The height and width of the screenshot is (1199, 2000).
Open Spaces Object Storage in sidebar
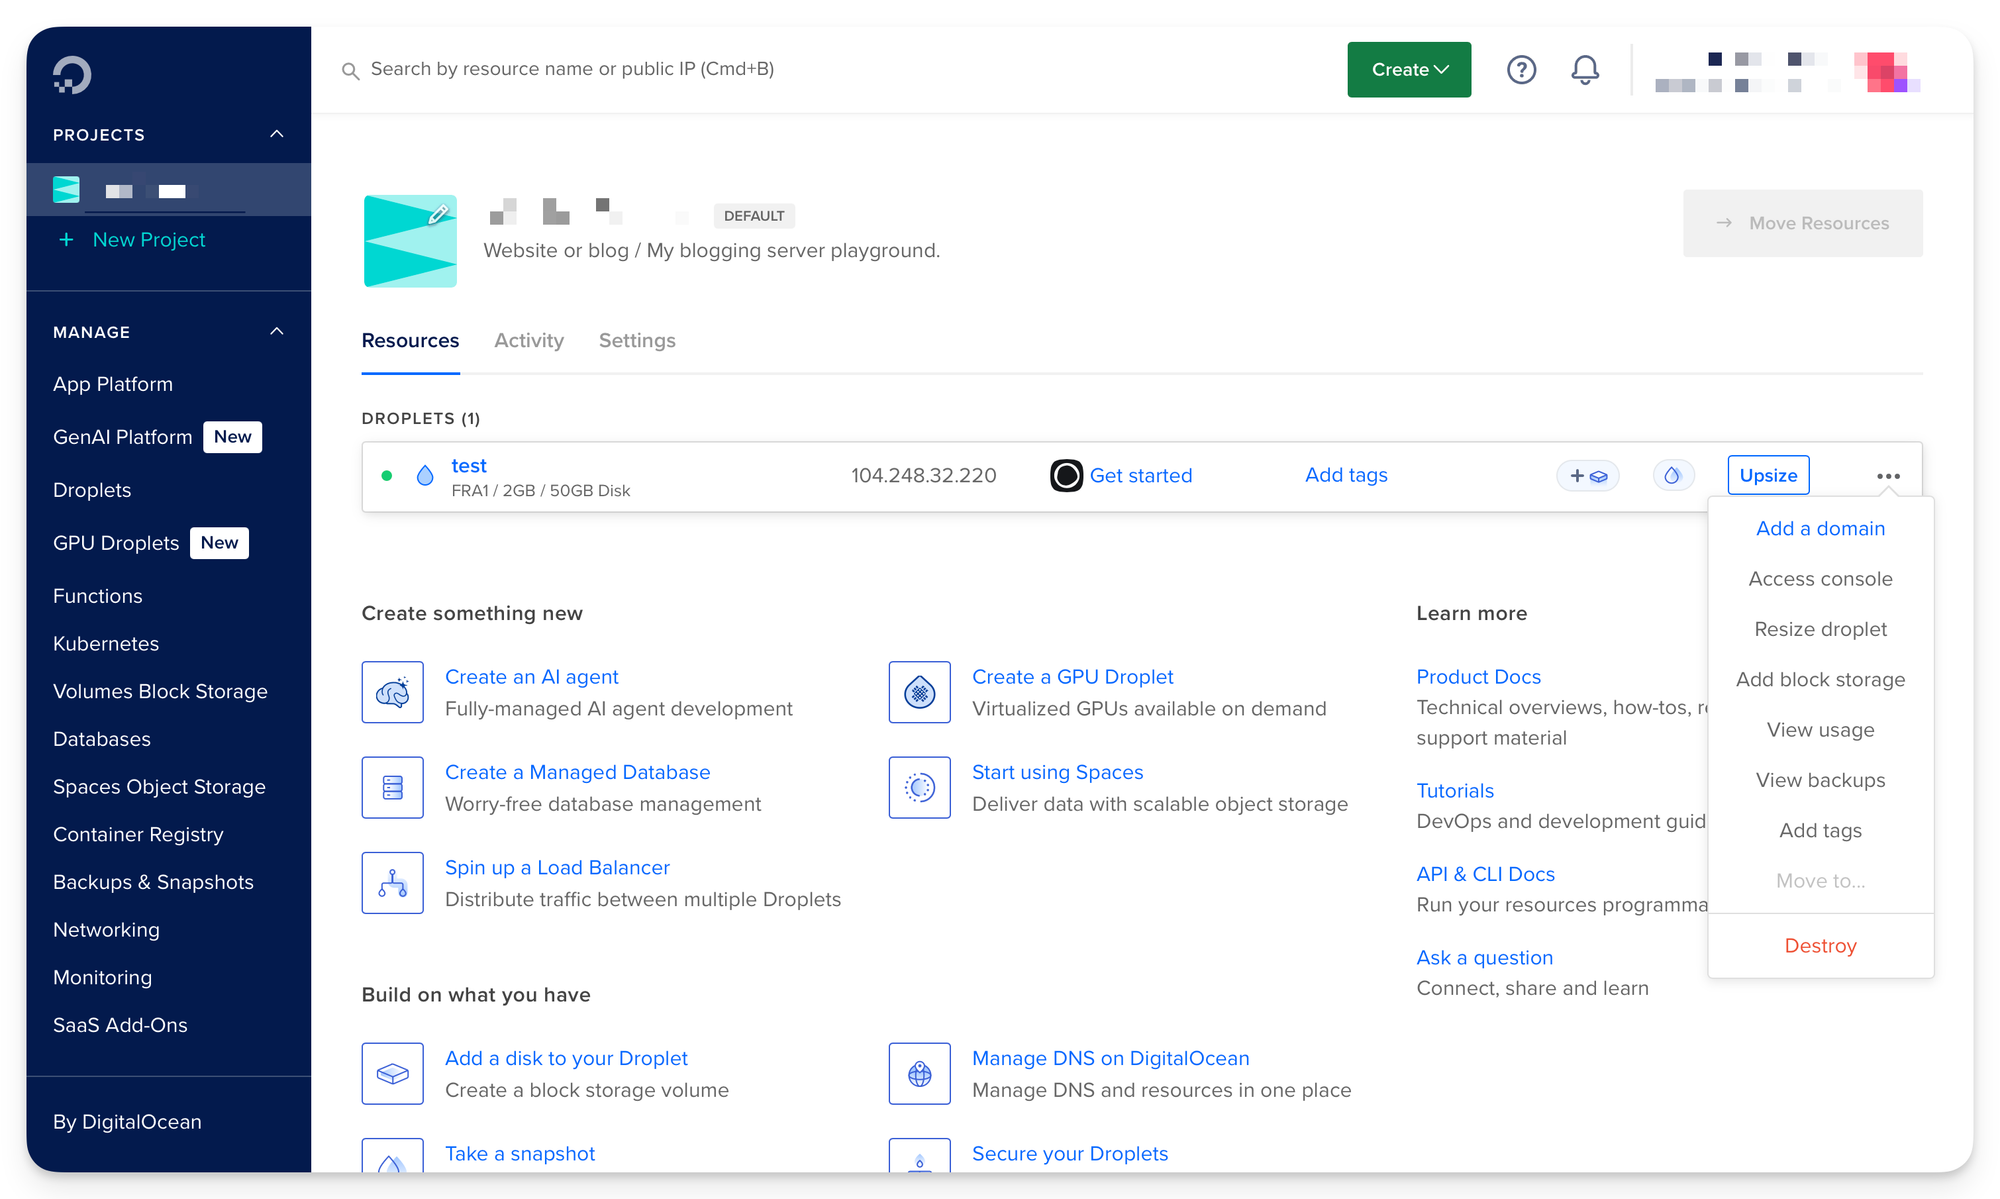click(159, 787)
